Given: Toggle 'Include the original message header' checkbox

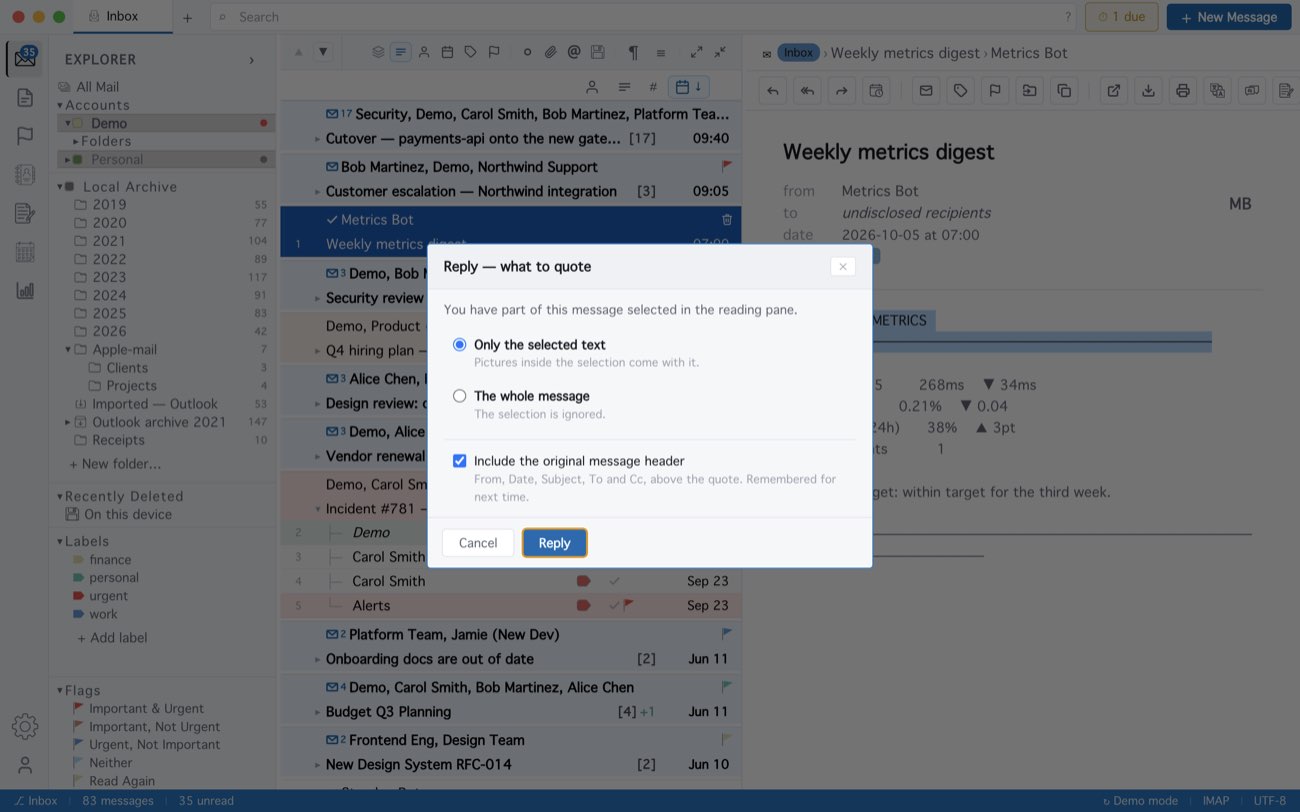Looking at the screenshot, I should (x=459, y=461).
